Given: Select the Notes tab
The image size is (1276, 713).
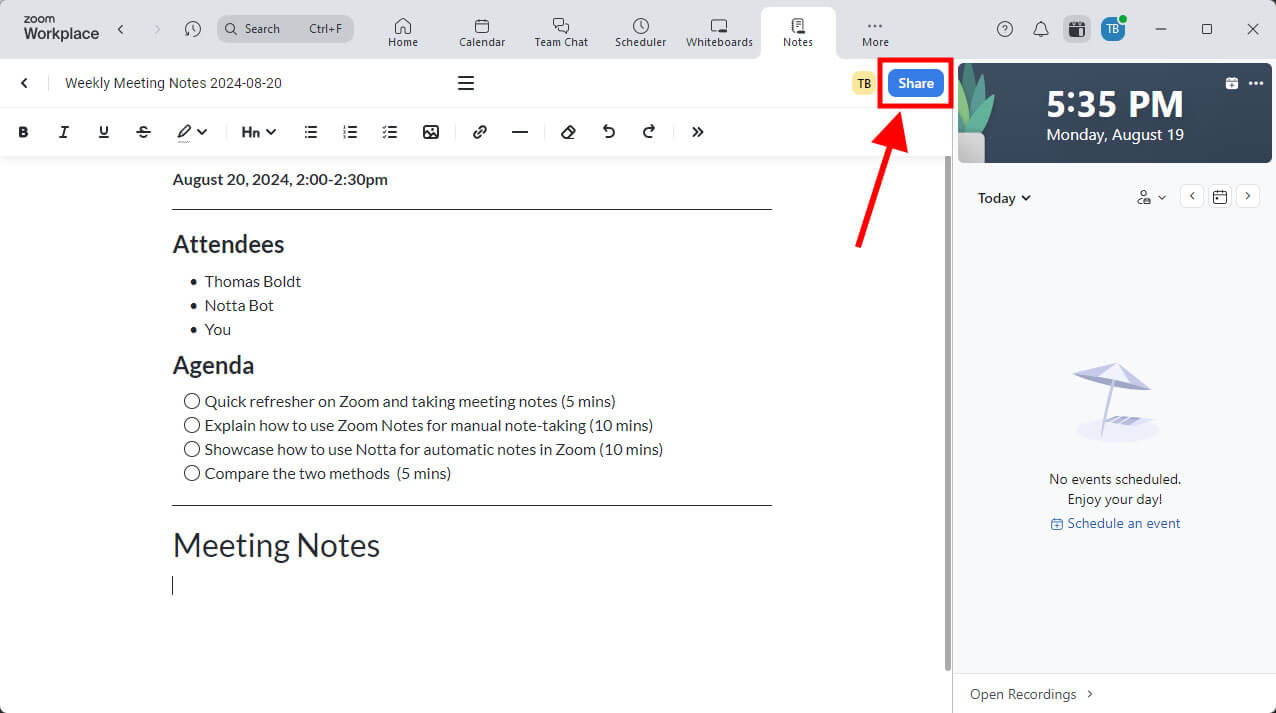Looking at the screenshot, I should coord(798,32).
